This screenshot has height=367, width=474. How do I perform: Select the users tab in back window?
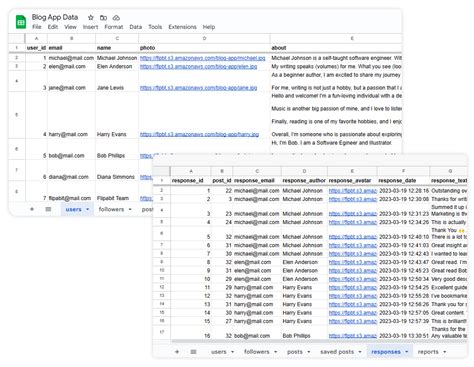(73, 209)
